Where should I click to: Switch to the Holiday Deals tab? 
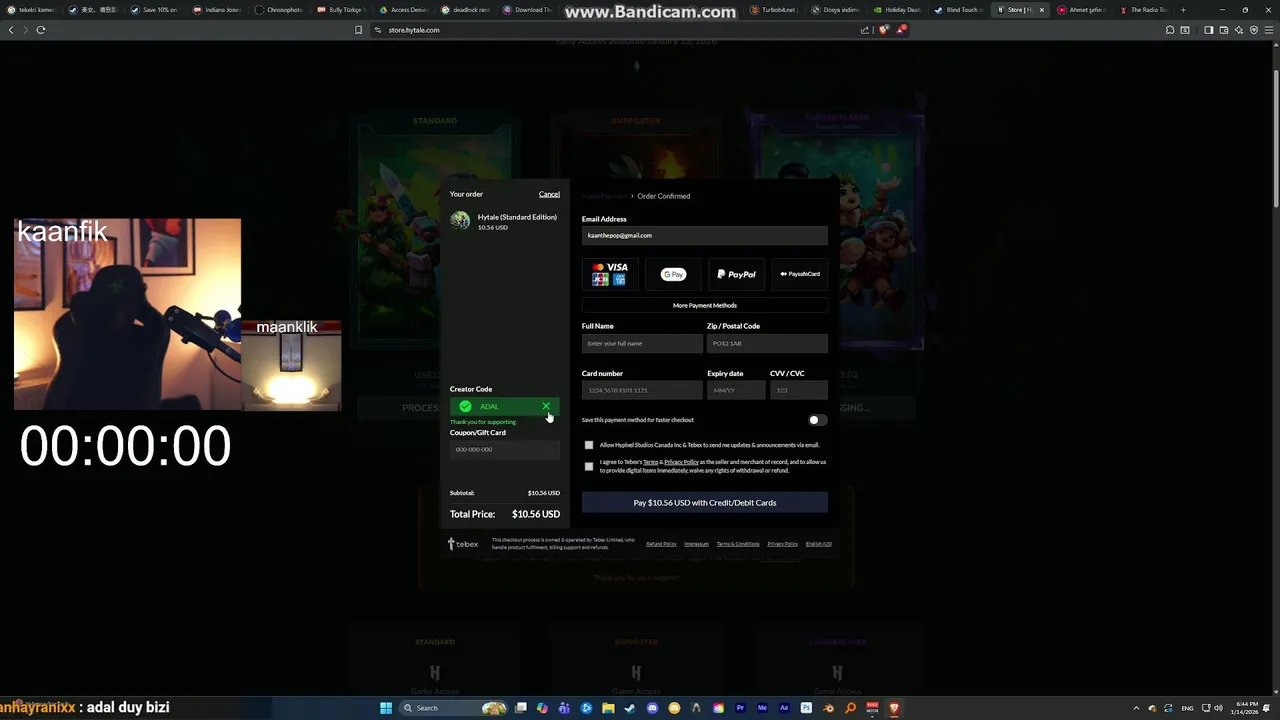(896, 10)
